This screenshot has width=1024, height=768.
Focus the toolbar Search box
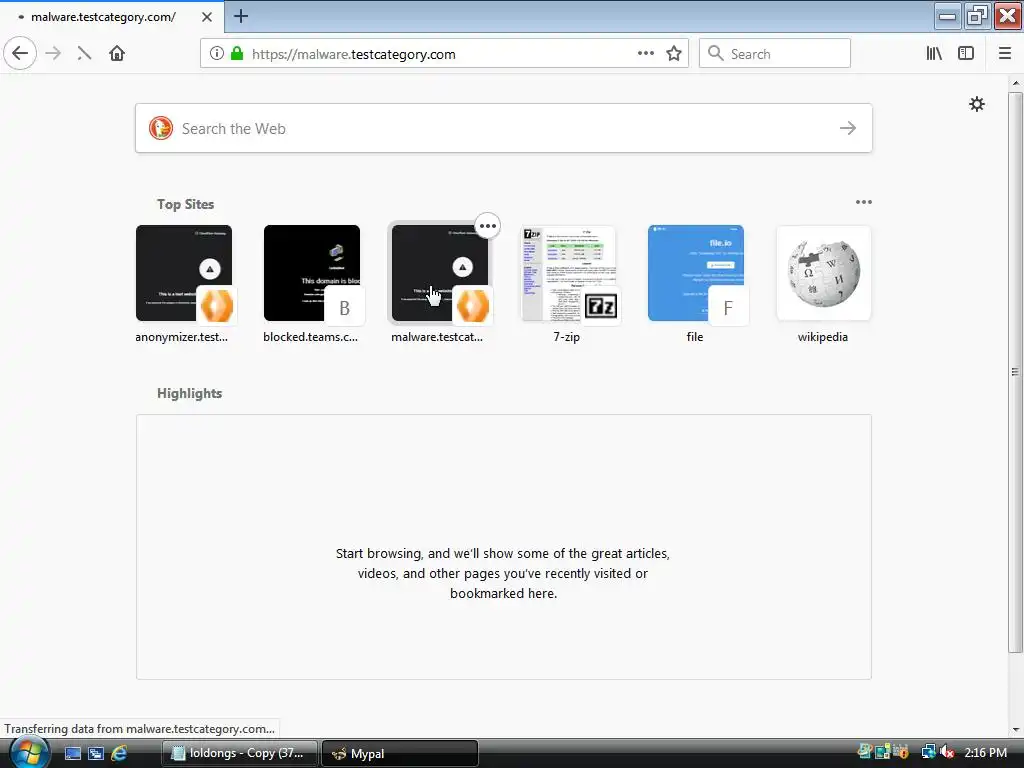(775, 54)
